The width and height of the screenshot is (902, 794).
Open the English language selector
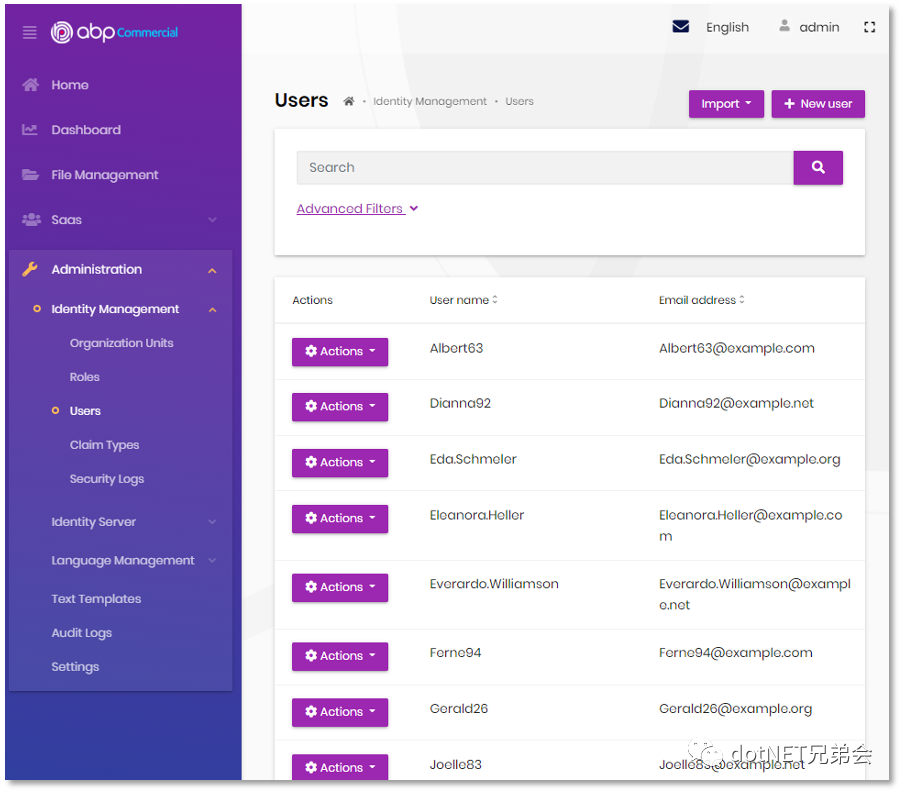tap(727, 27)
